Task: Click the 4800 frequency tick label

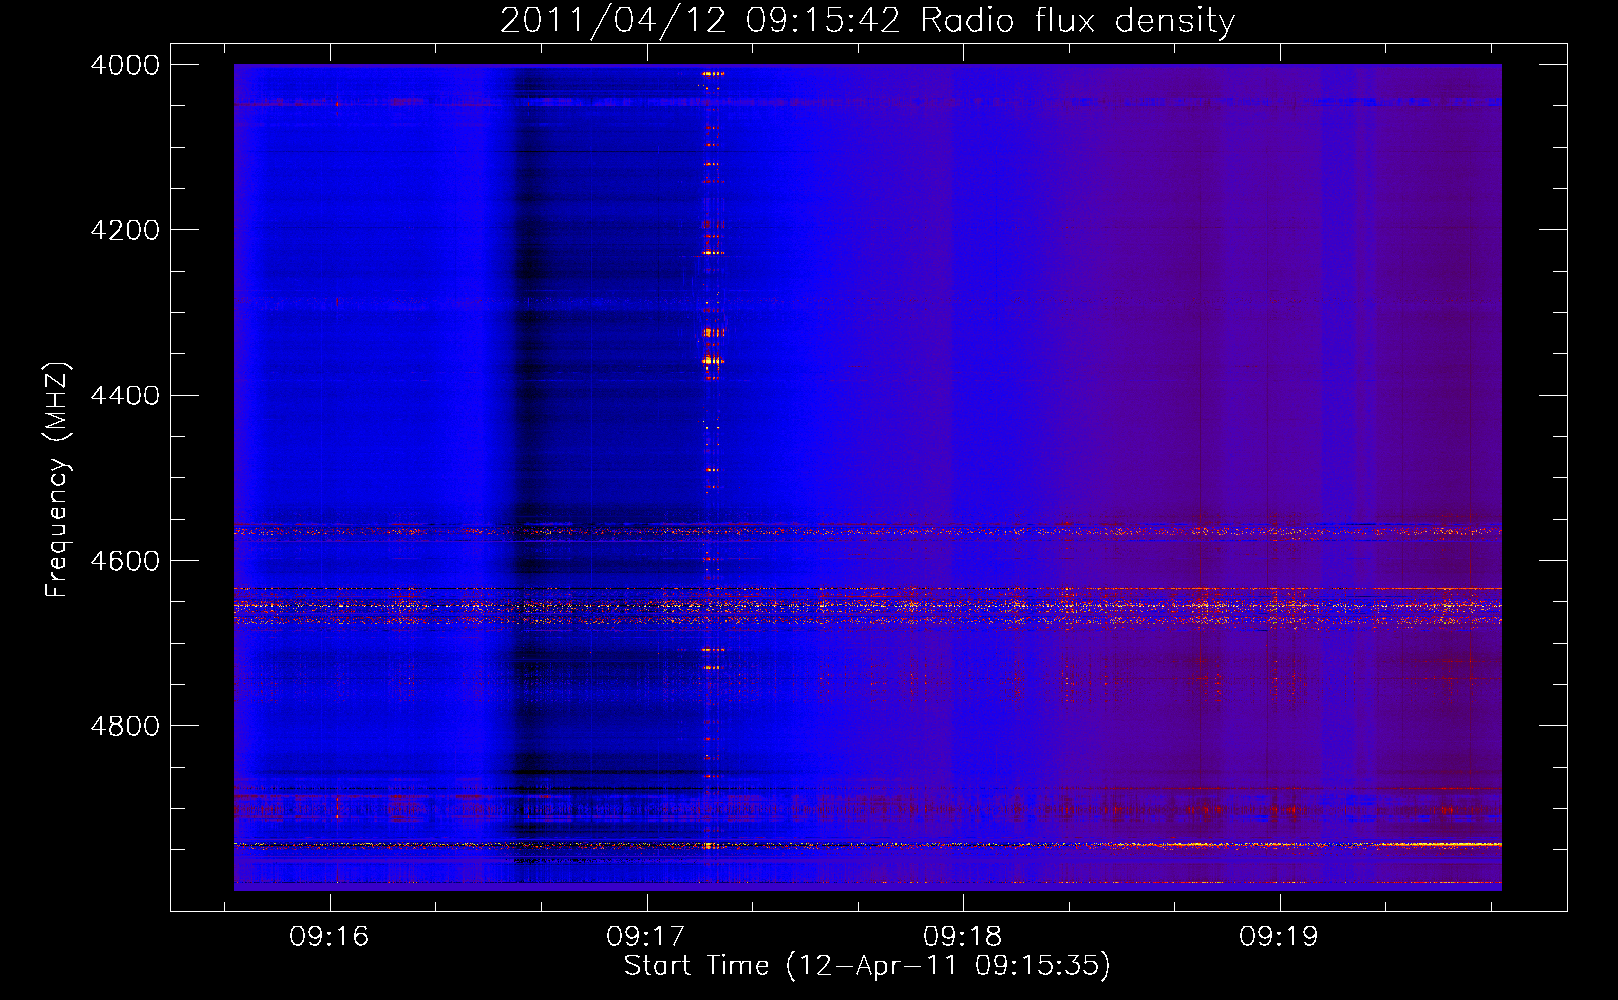Action: pos(125,726)
